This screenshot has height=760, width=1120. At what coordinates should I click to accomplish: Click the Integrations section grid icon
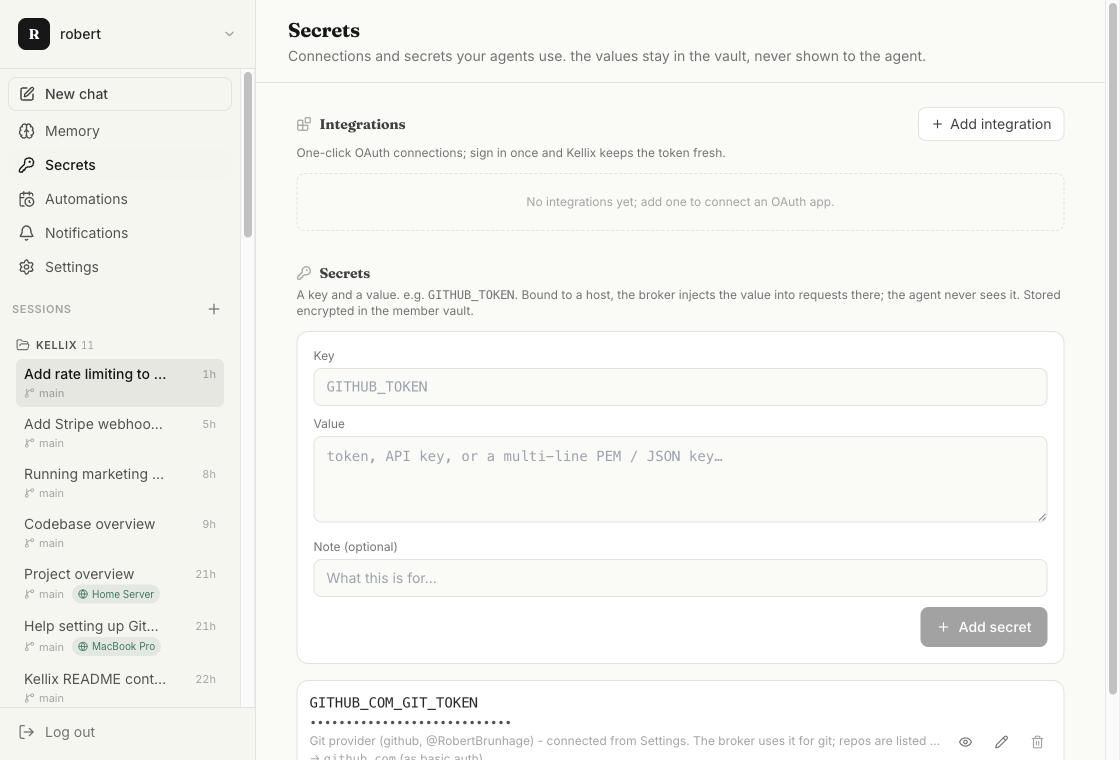(x=304, y=124)
